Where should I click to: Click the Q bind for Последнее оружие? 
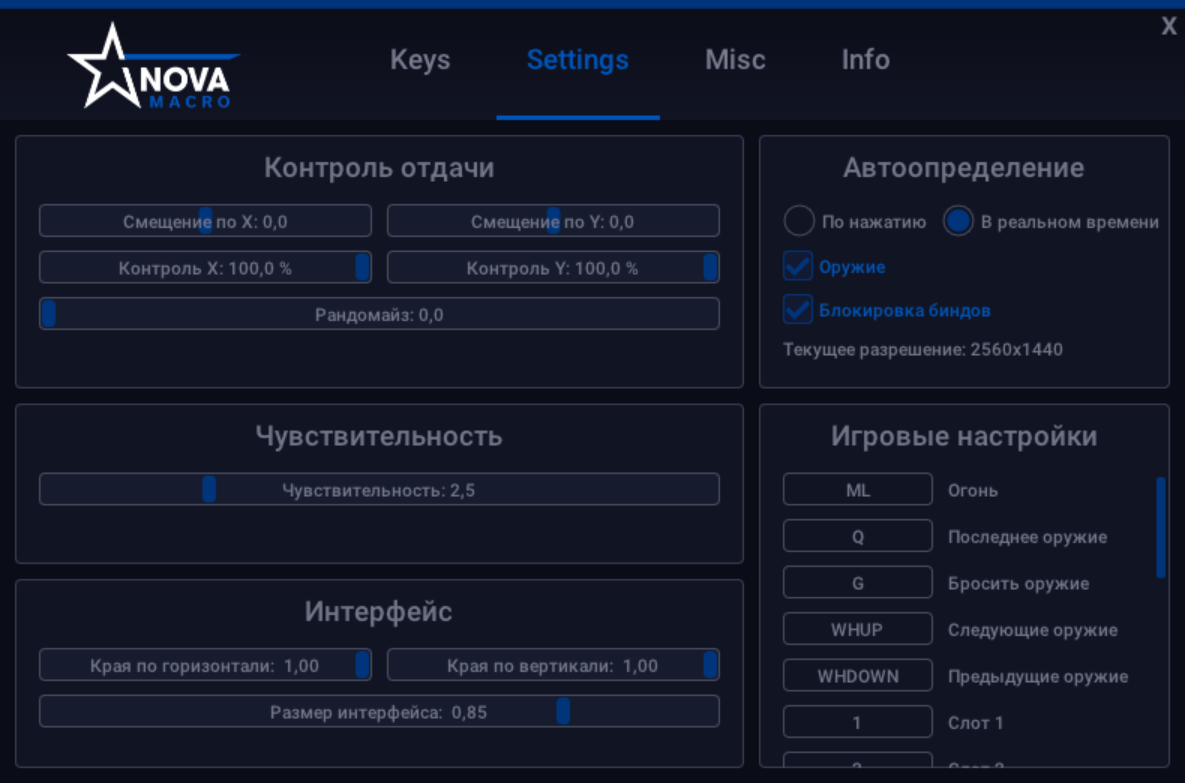coord(857,536)
